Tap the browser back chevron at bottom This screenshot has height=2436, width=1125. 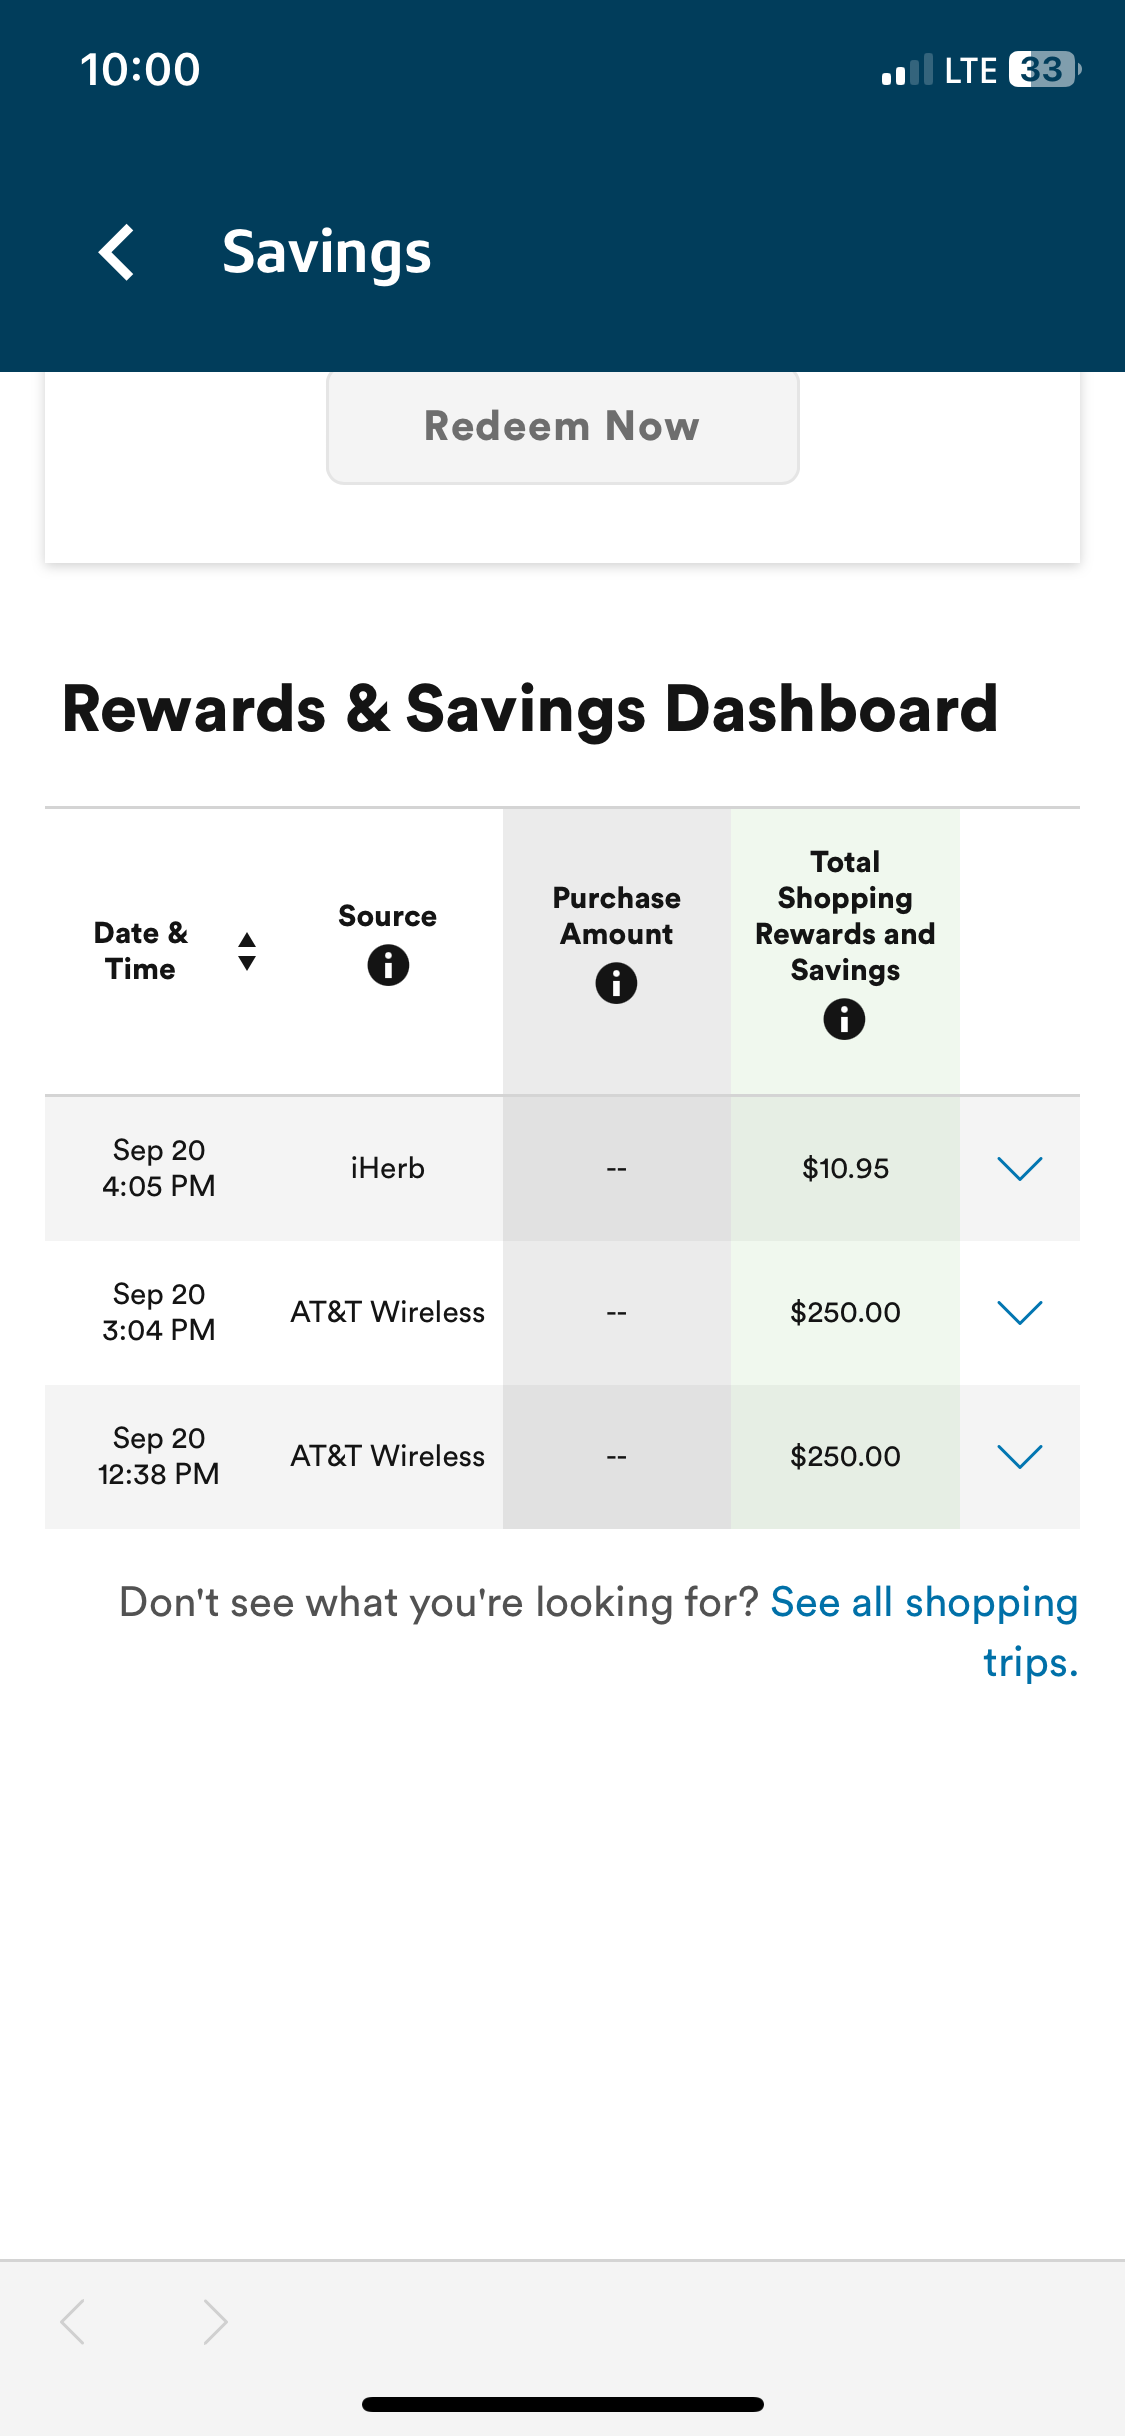click(x=73, y=2321)
